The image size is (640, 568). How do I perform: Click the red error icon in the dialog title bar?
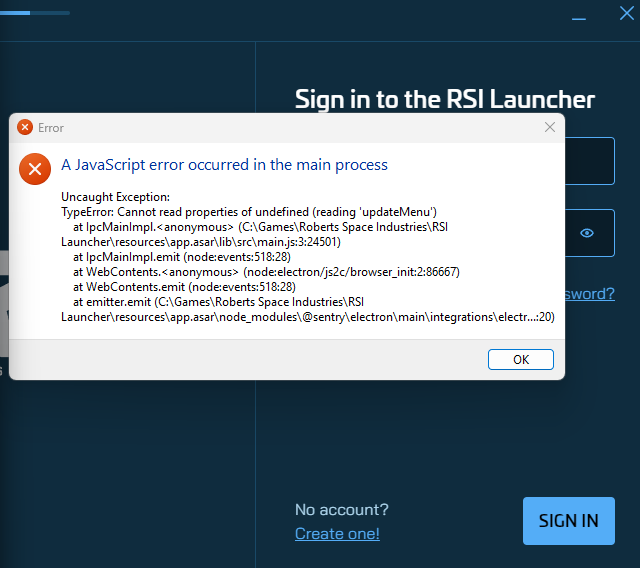25,127
